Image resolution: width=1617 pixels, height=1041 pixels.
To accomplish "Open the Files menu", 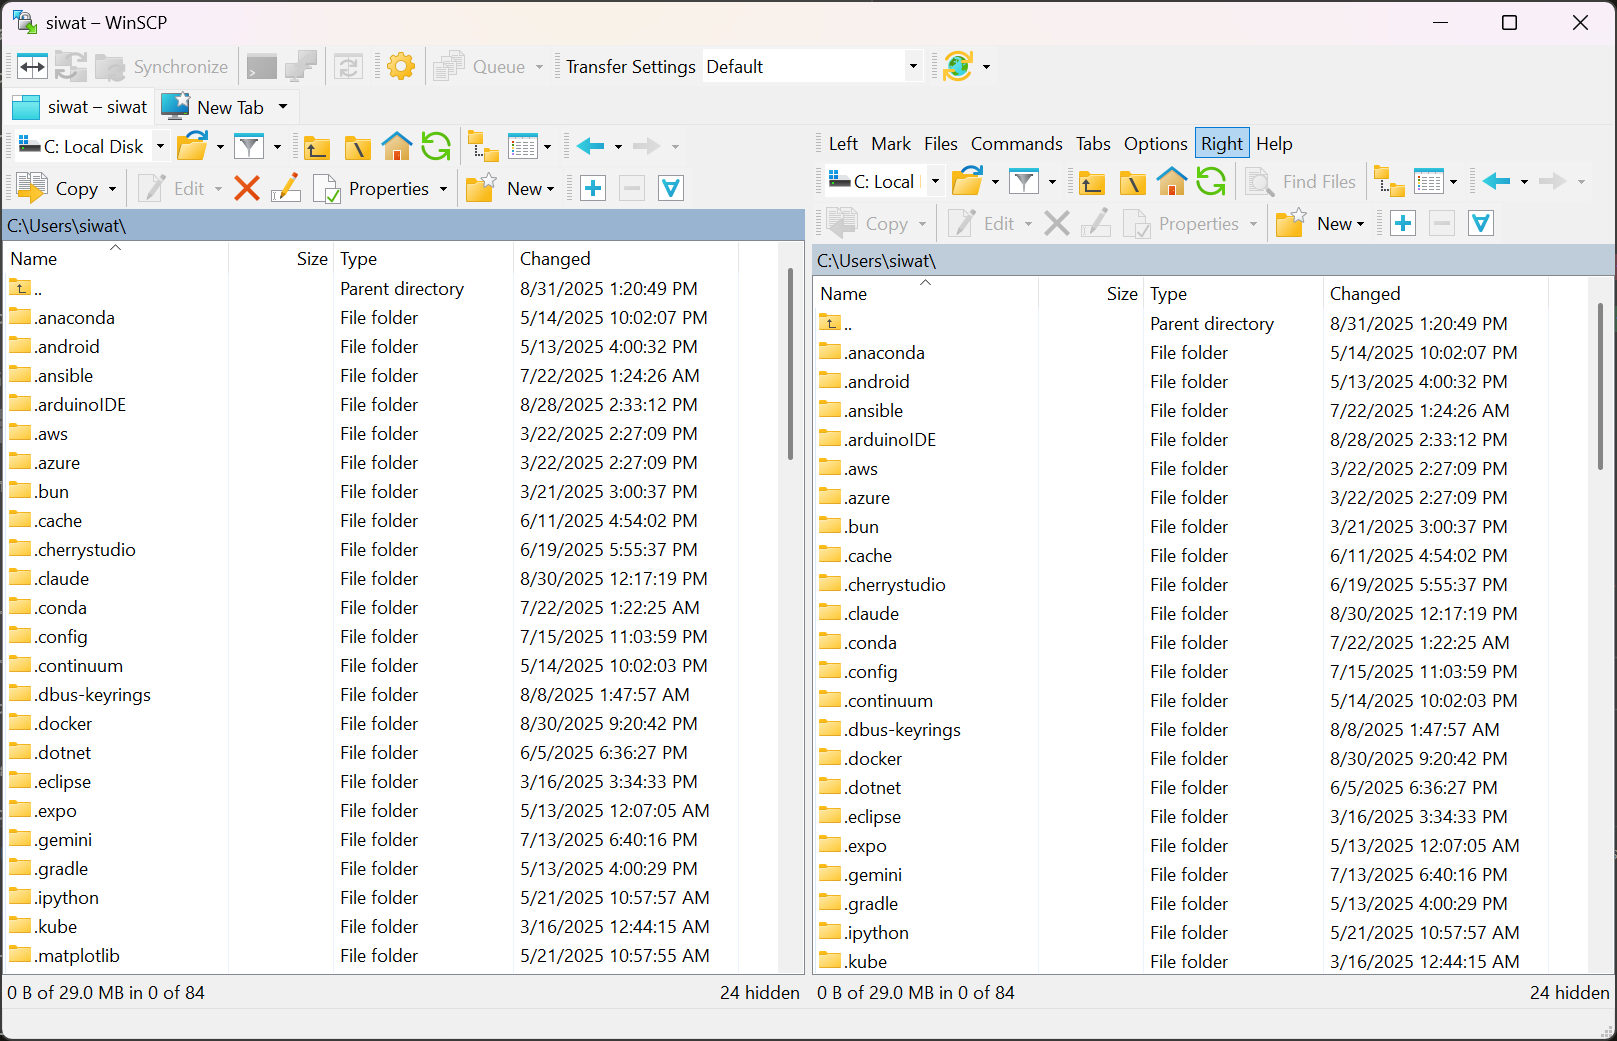I will click(941, 144).
